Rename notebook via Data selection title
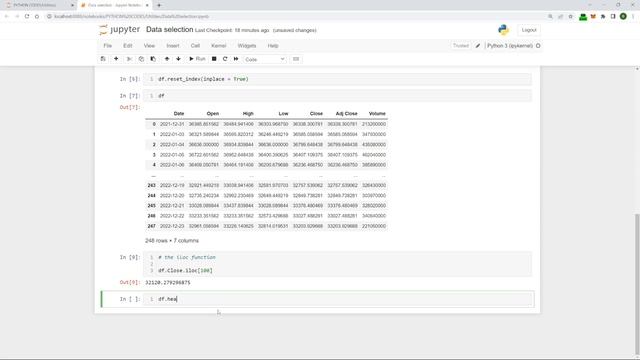This screenshot has width=640, height=360. click(x=169, y=30)
